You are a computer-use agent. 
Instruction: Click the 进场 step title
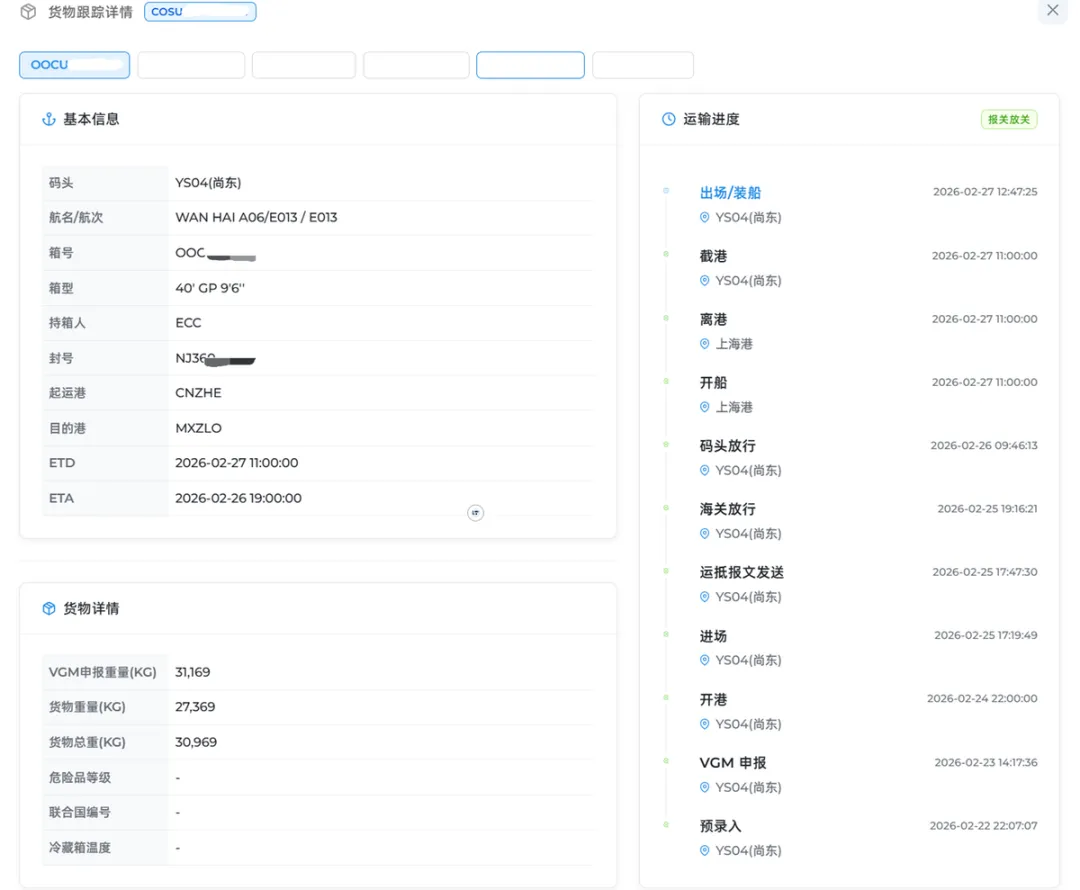pos(713,637)
